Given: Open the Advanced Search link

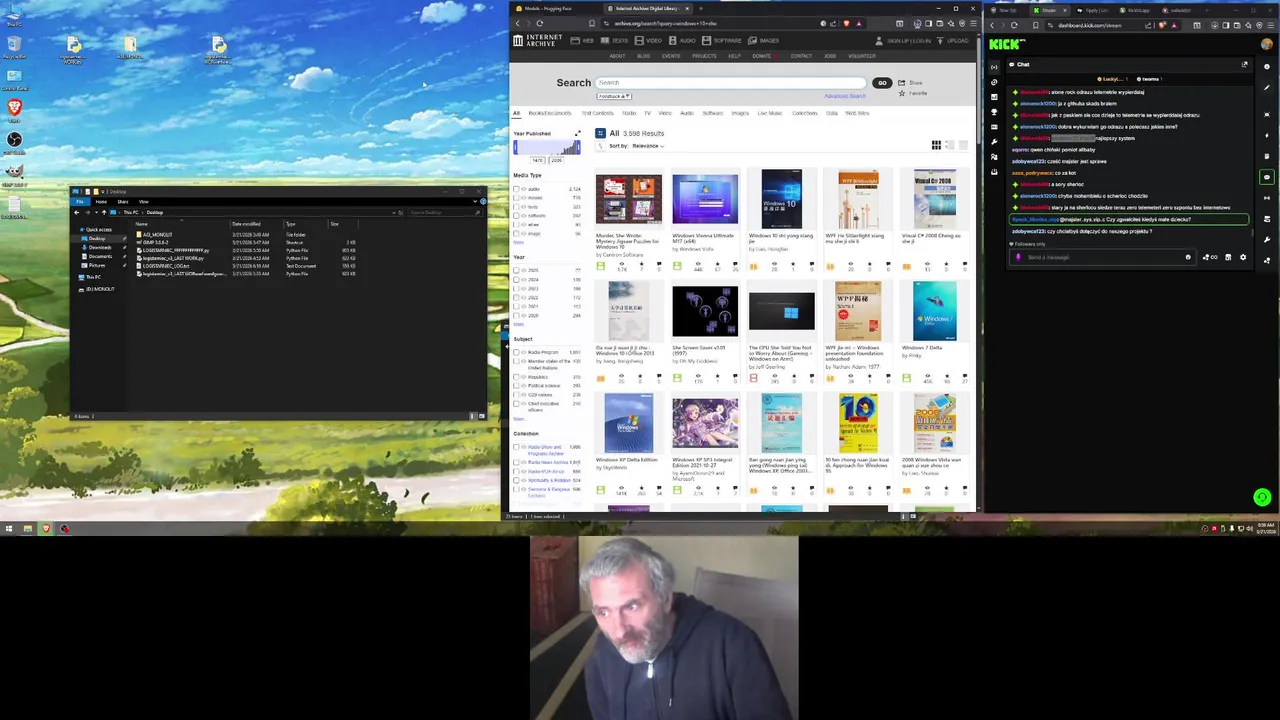Looking at the screenshot, I should coord(845,96).
